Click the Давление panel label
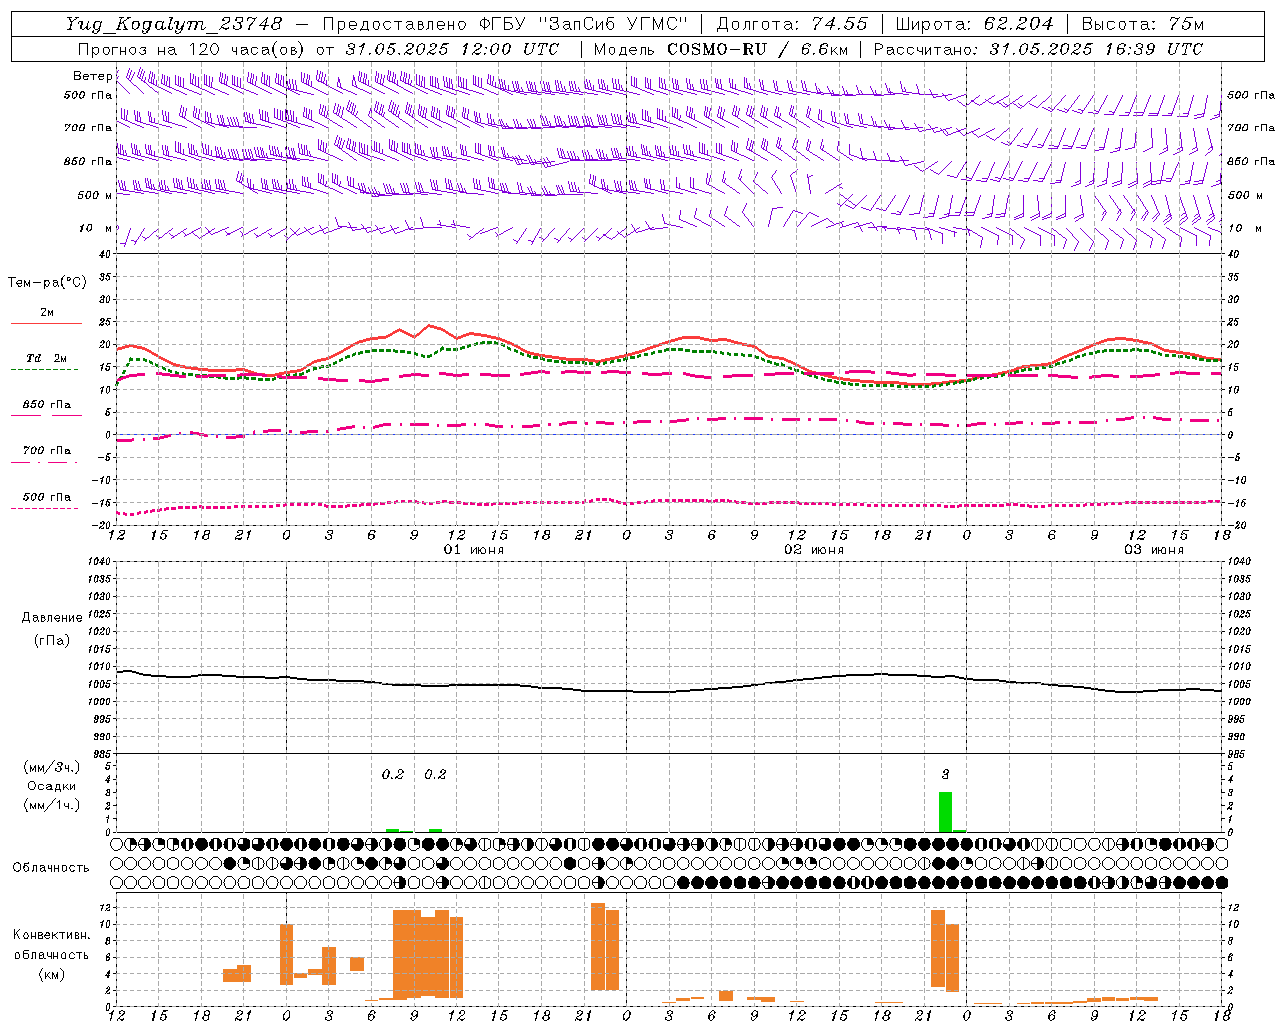This screenshot has height=1024, width=1280. (x=52, y=618)
